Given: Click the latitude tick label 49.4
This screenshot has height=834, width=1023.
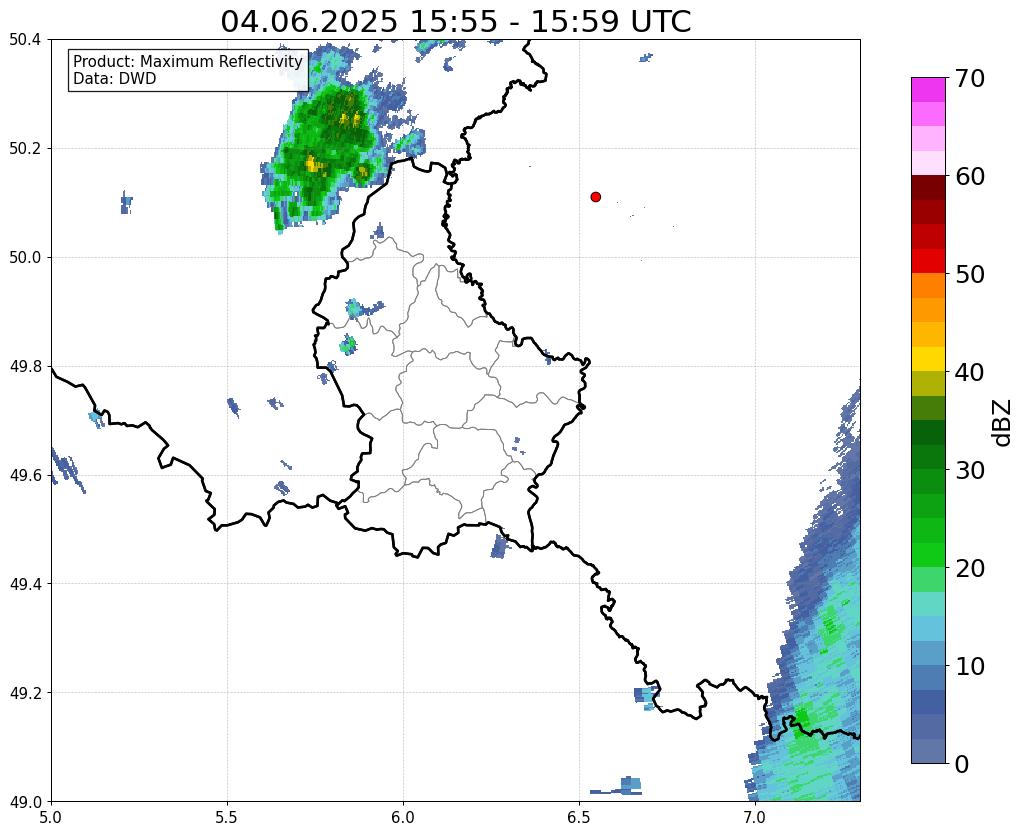Looking at the screenshot, I should (25, 584).
